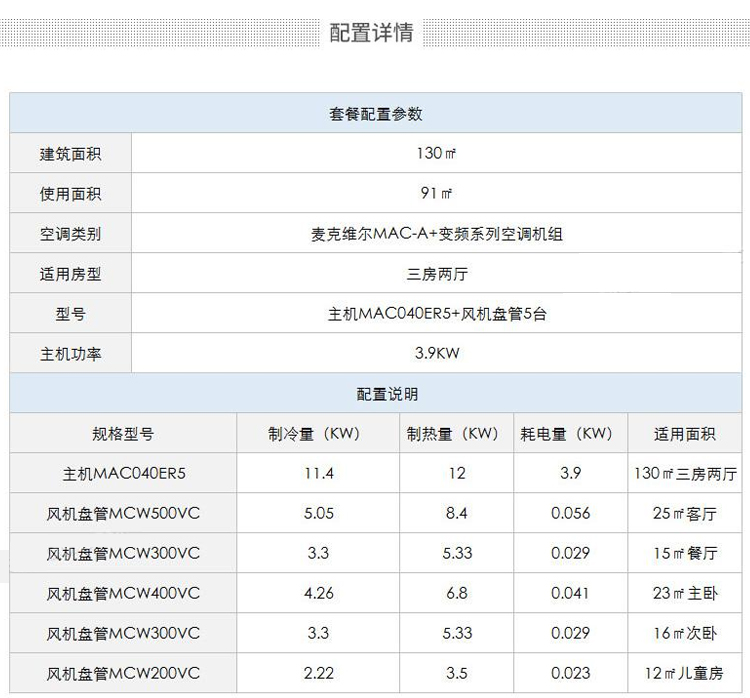Select the 制冷量 (KW) column header
The image size is (750, 698).
314,434
